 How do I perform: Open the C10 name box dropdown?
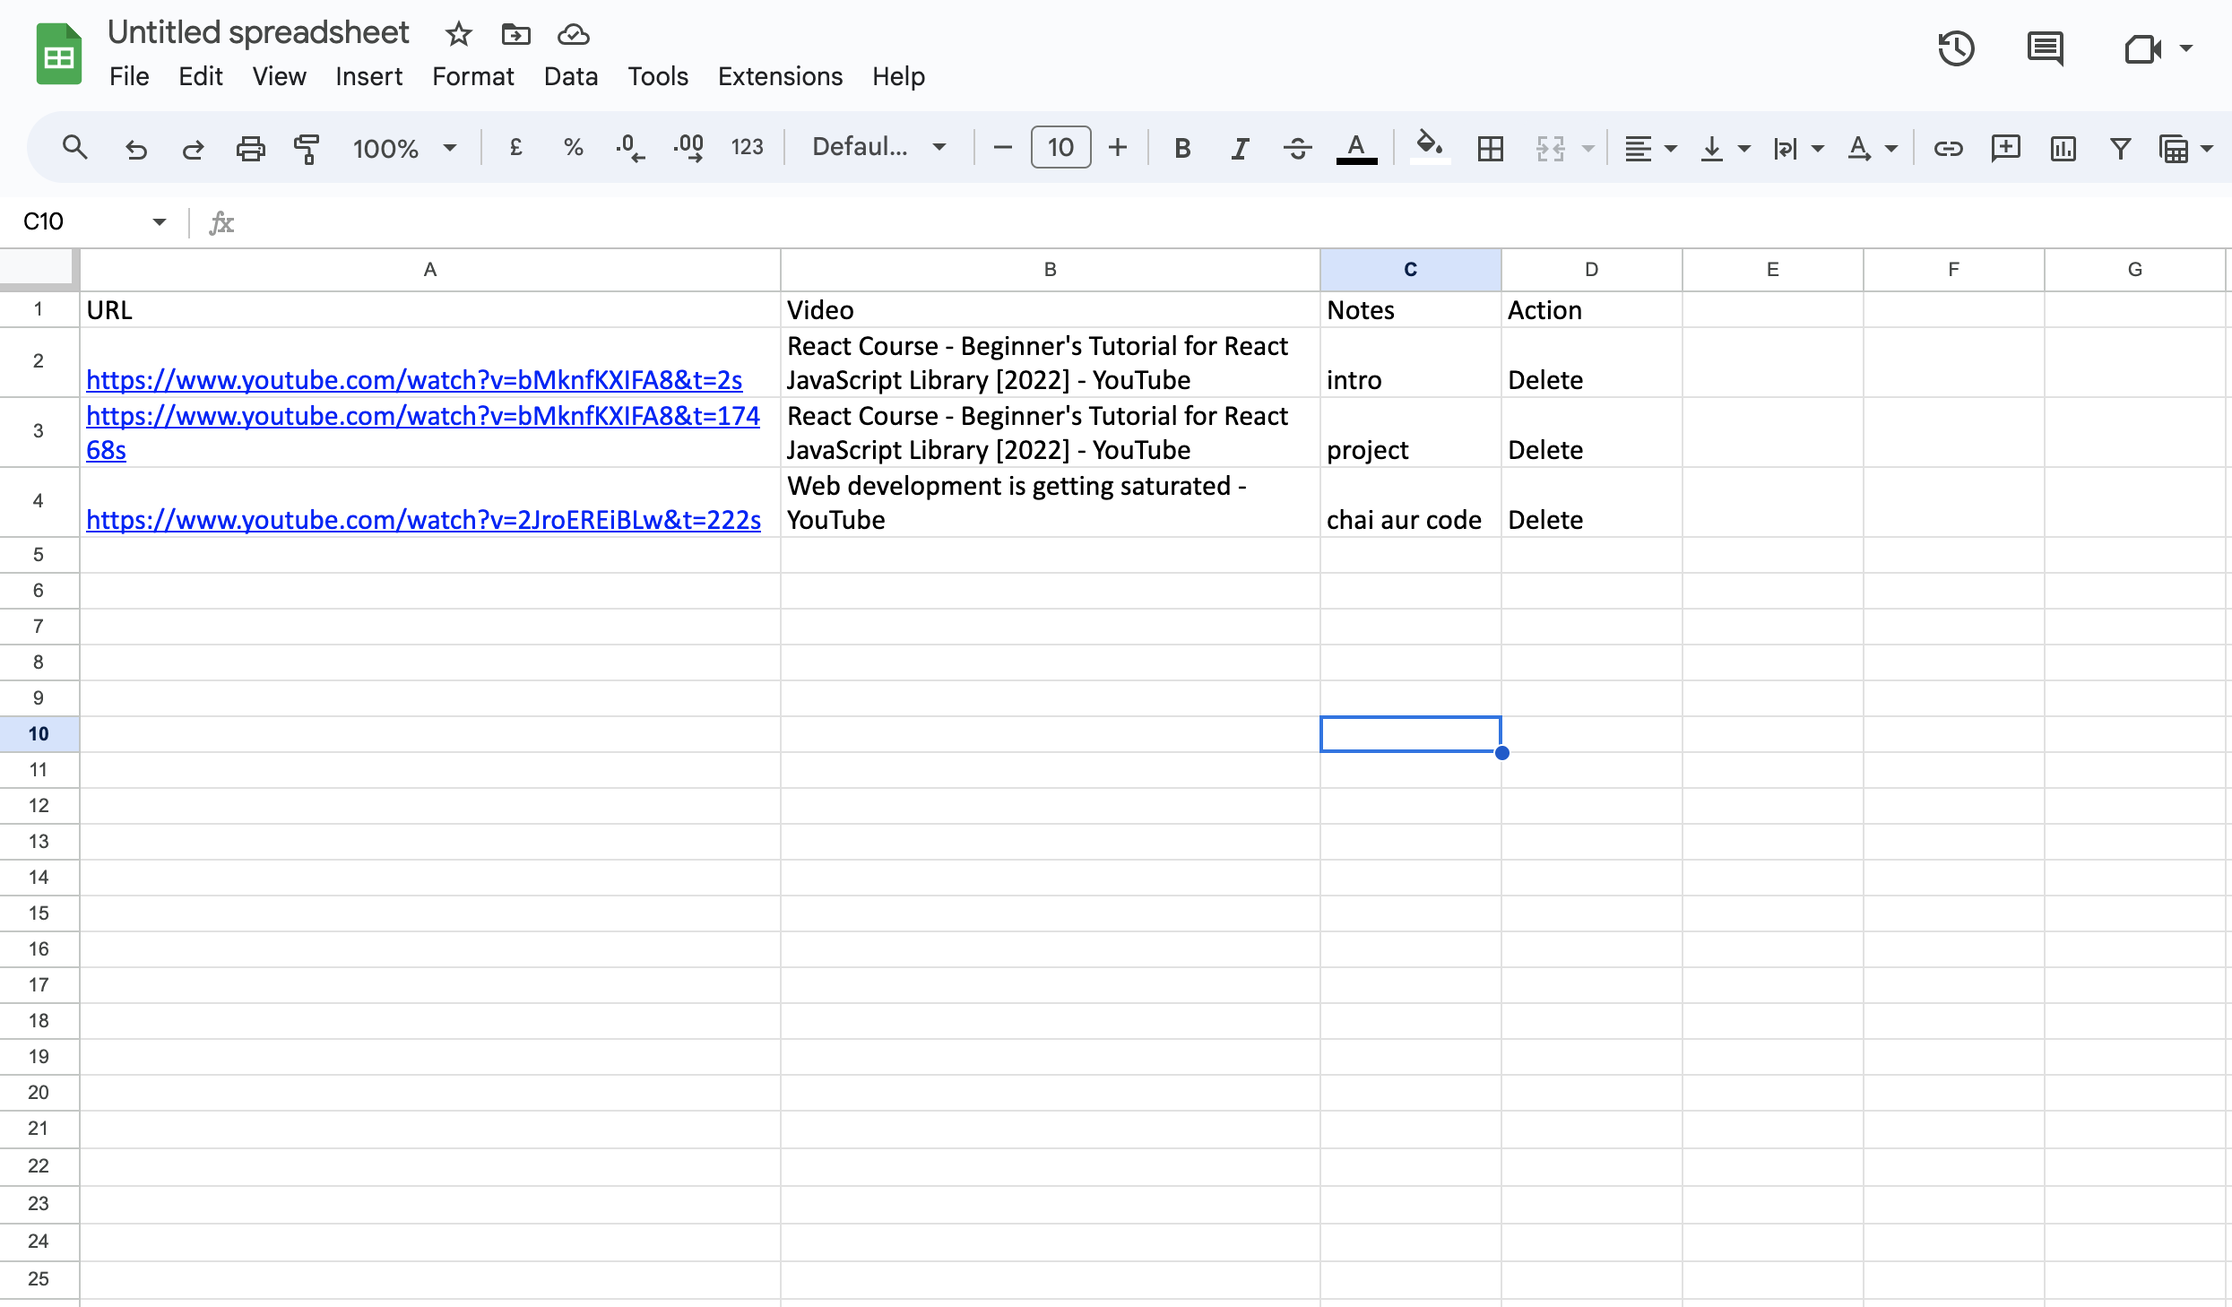[159, 222]
